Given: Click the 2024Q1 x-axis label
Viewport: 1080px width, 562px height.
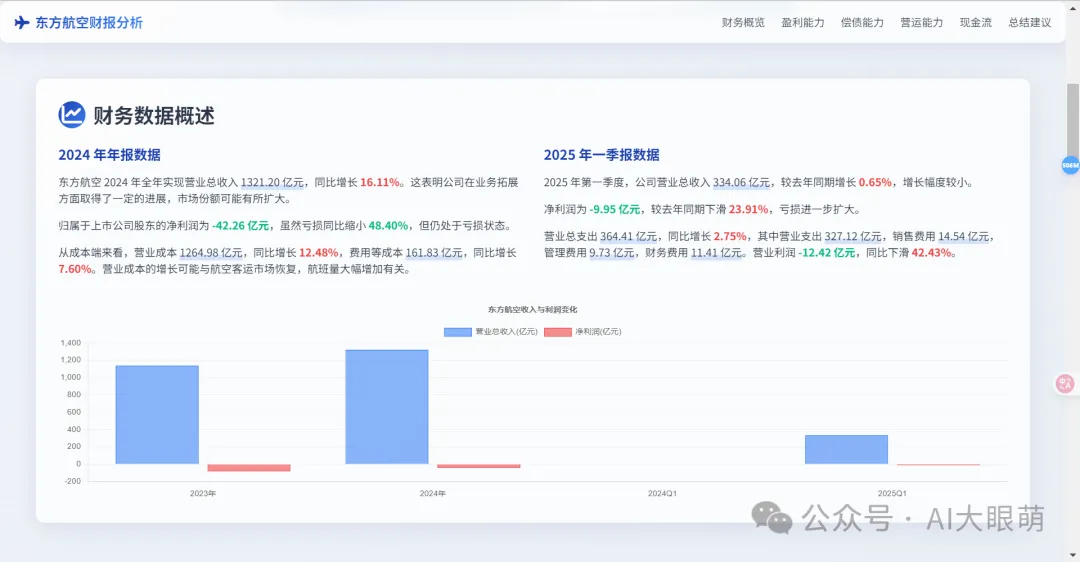Looking at the screenshot, I should pos(662,494).
